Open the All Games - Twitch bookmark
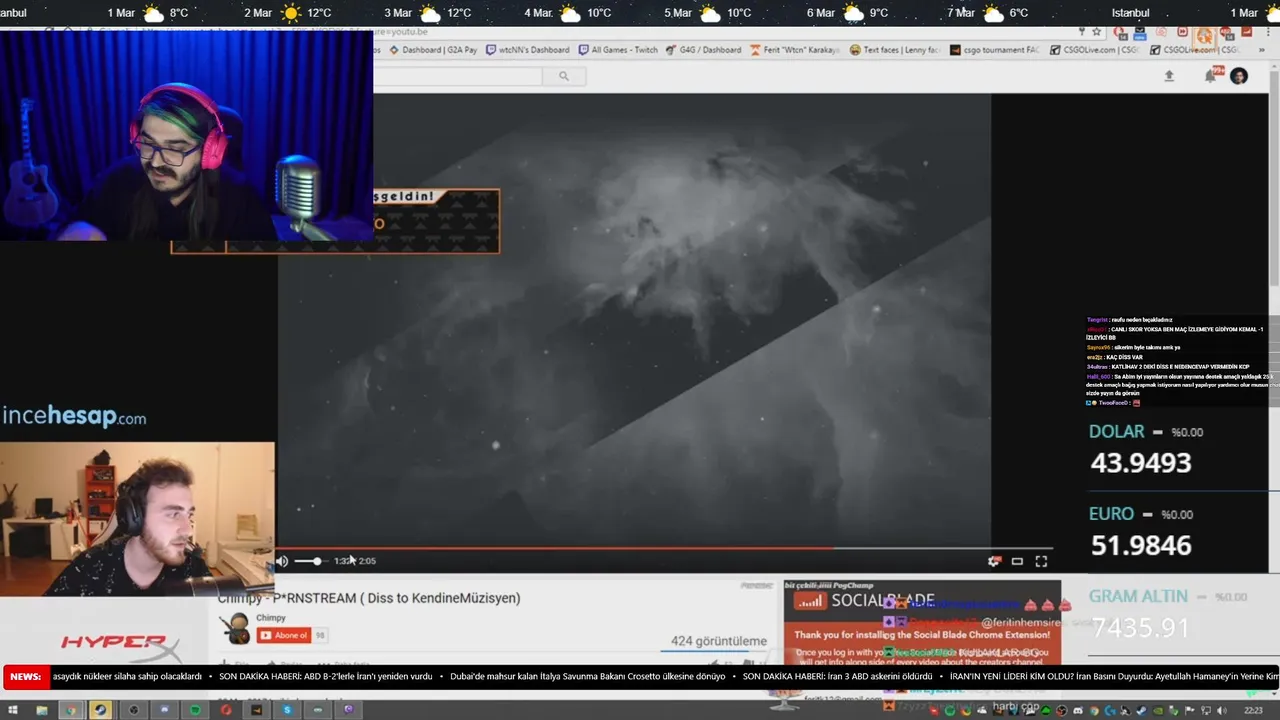The image size is (1280, 720). tap(617, 50)
